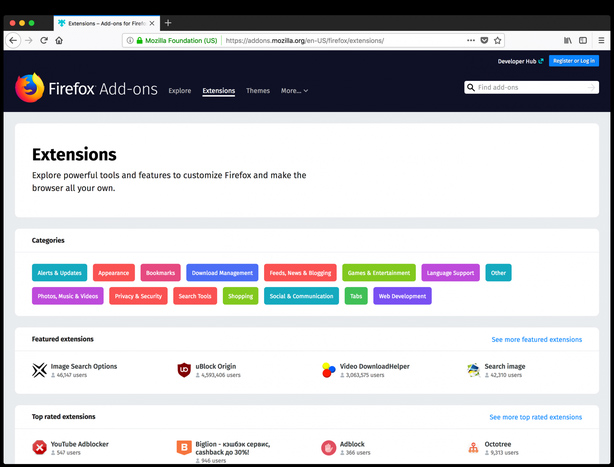614x467 pixels.
Task: Click the Video DownloadHelper balls icon
Action: [329, 370]
